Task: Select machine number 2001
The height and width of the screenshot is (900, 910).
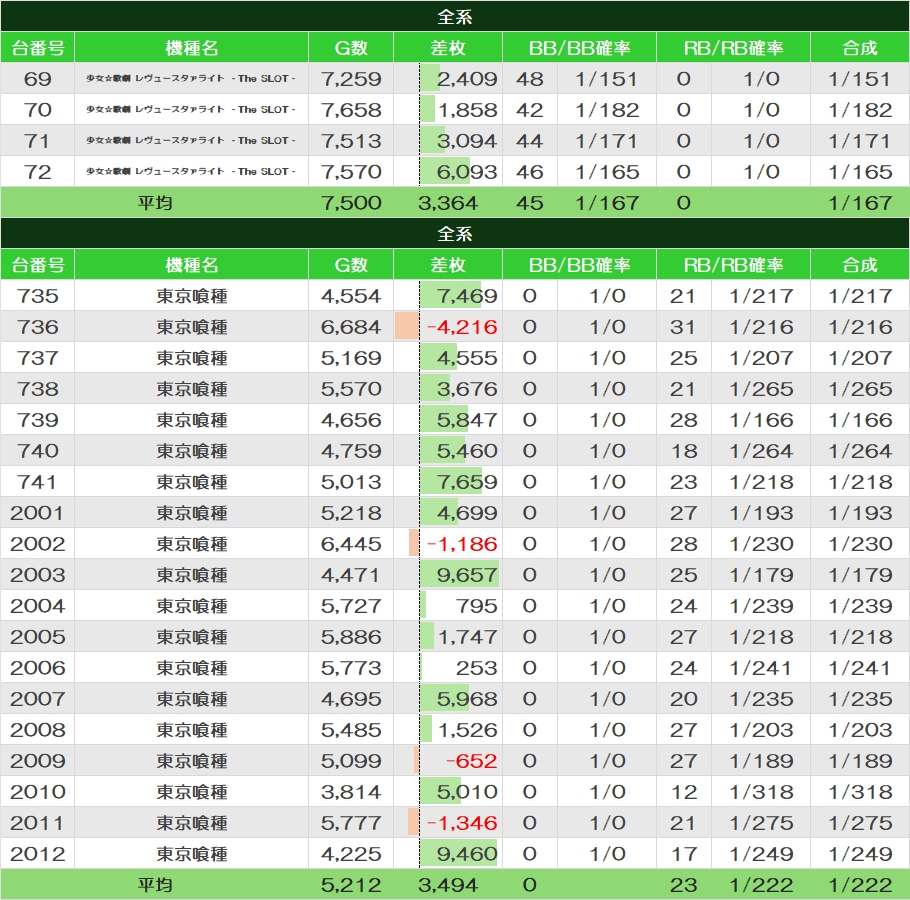Action: [x=38, y=513]
